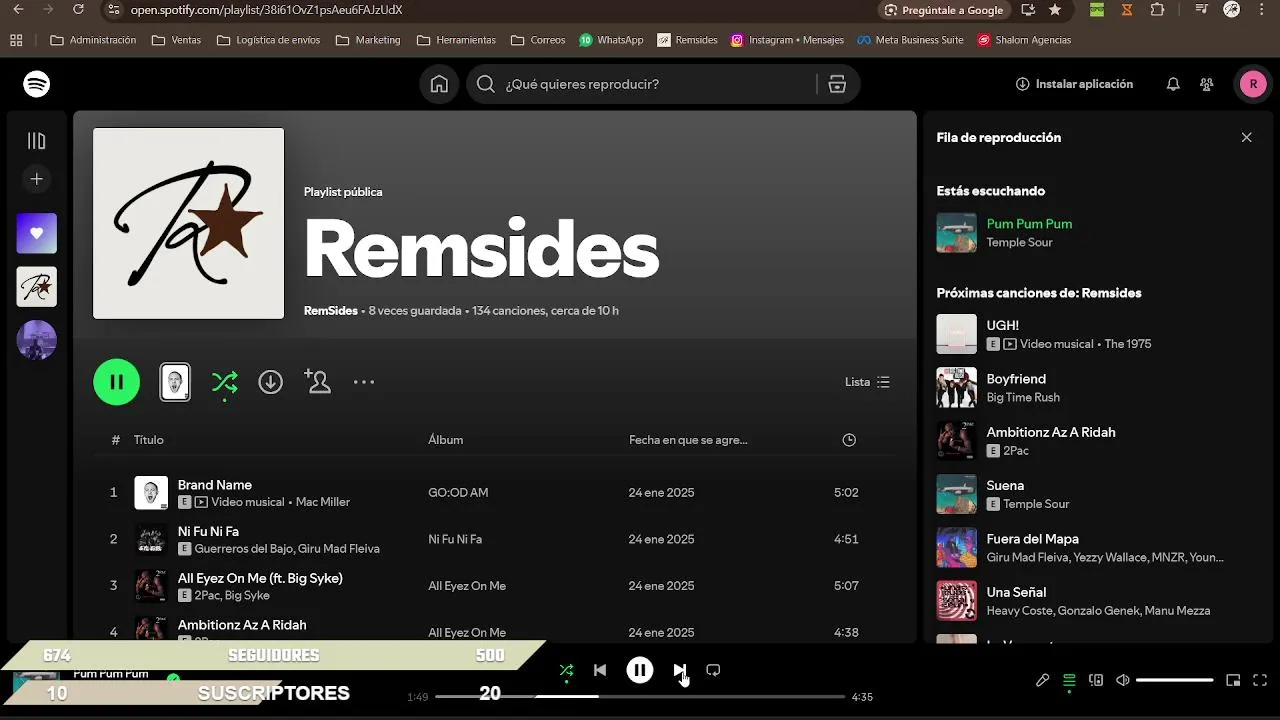Open All Eyez On Me album in row 3
This screenshot has width=1280, height=720.
pos(467,586)
